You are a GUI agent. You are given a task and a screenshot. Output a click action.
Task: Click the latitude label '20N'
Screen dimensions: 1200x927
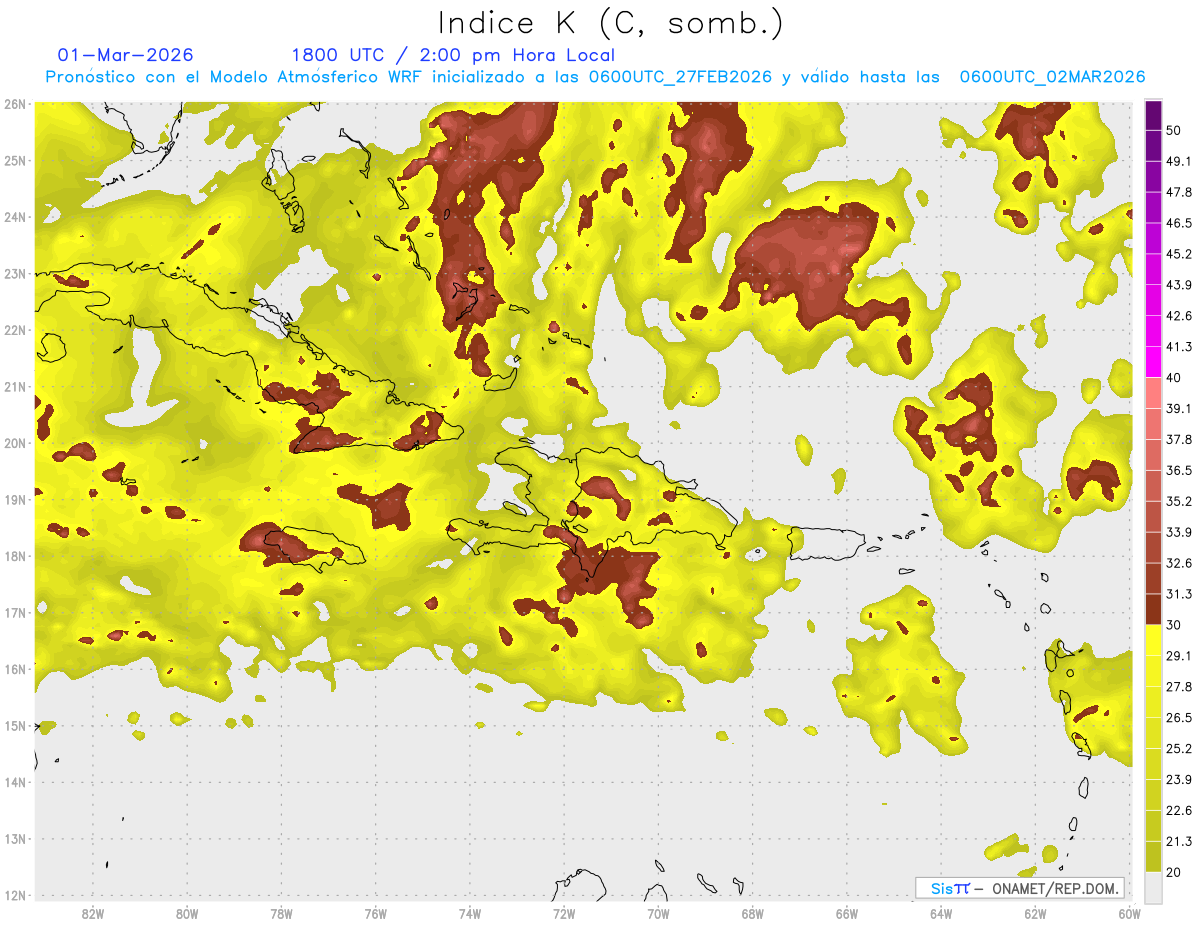[15, 443]
